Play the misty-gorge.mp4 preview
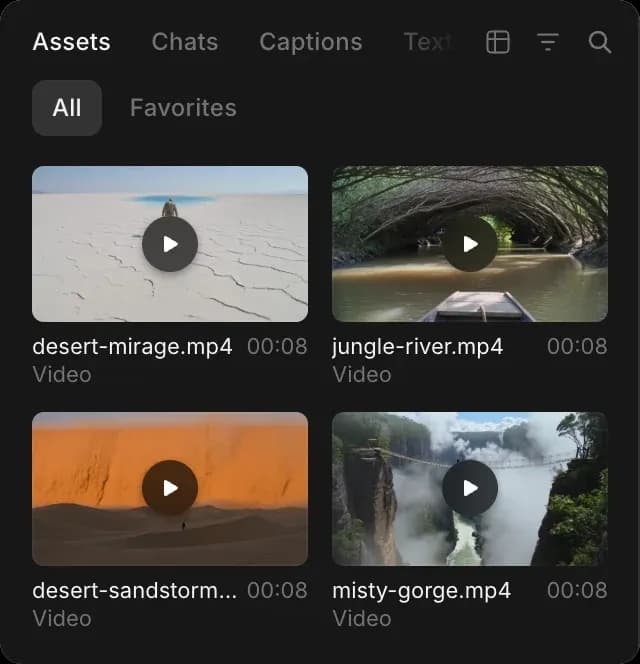The width and height of the screenshot is (640, 664). [470, 488]
